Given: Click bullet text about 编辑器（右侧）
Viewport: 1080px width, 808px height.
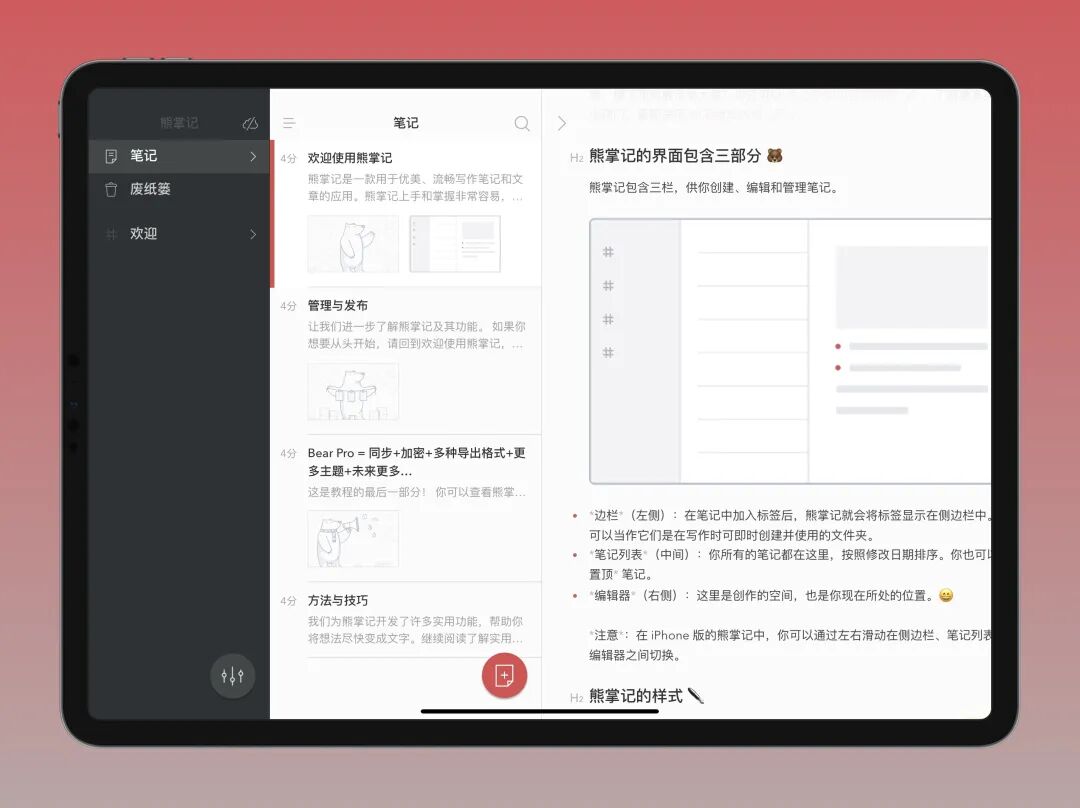Looking at the screenshot, I should coord(771,596).
